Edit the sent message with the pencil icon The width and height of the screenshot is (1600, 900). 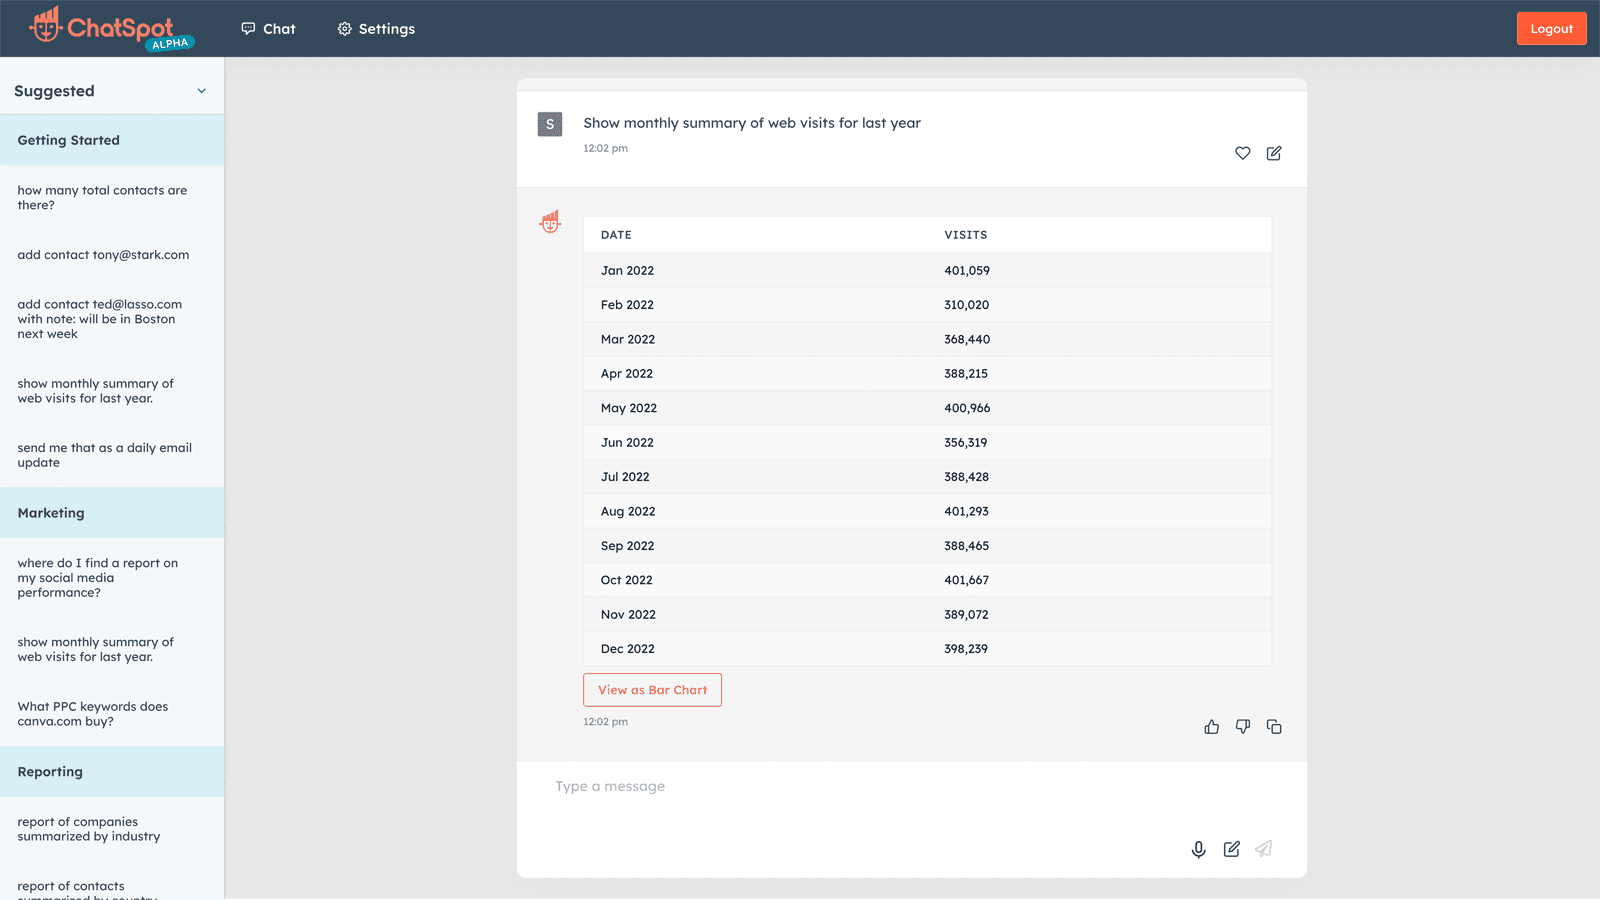1274,153
